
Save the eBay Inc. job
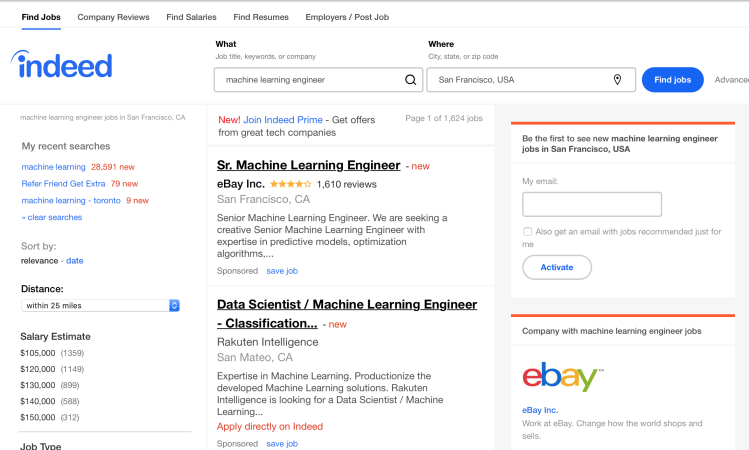point(282,271)
